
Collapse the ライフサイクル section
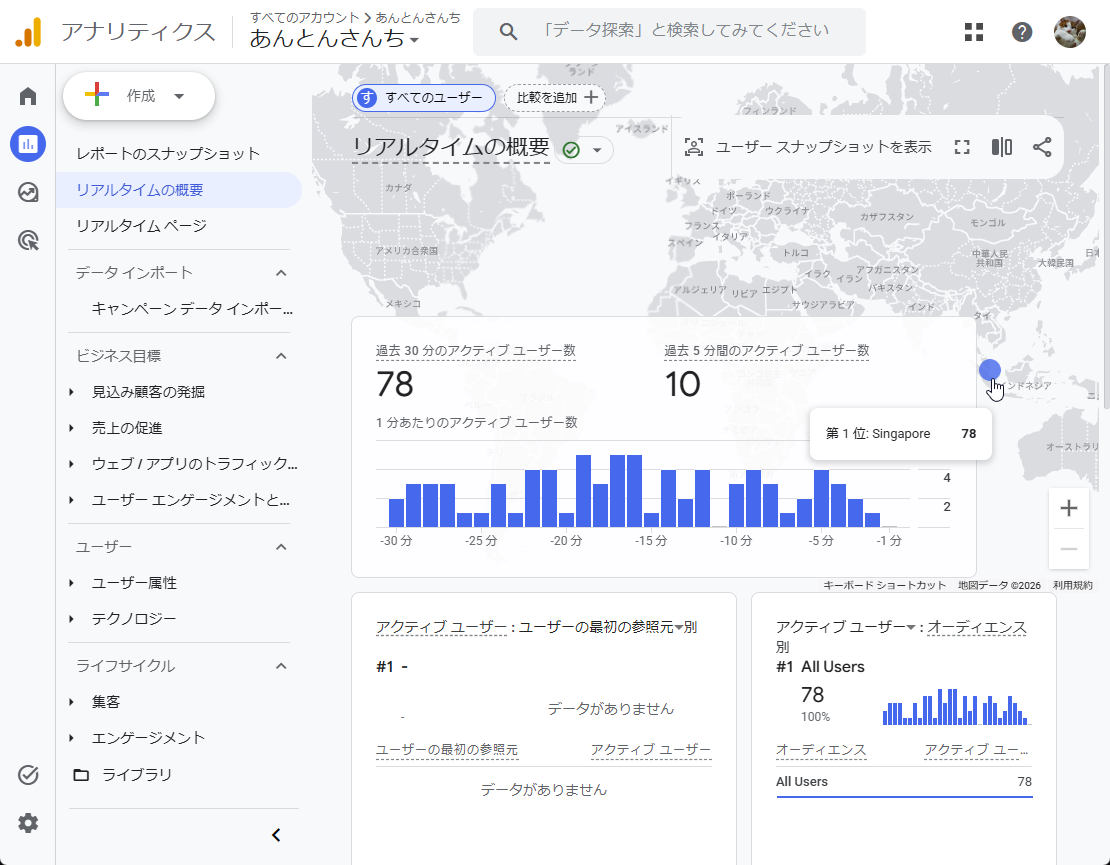[281, 666]
